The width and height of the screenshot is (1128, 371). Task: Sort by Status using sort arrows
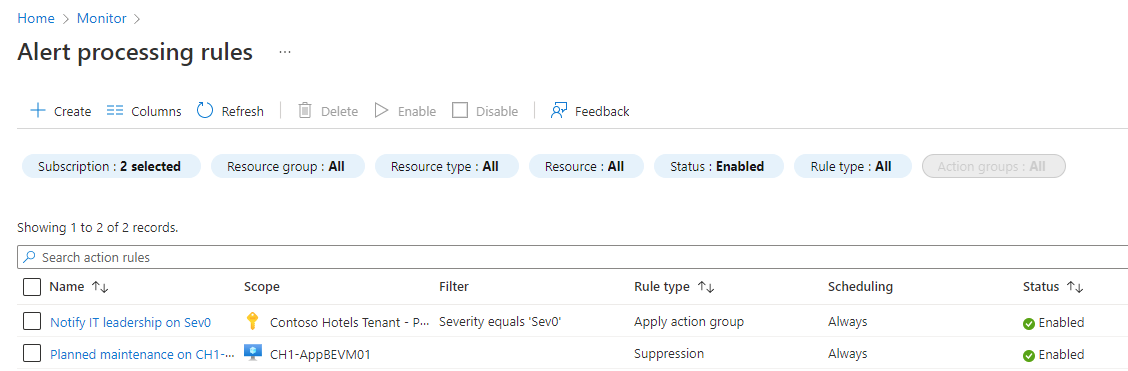tap(1075, 287)
